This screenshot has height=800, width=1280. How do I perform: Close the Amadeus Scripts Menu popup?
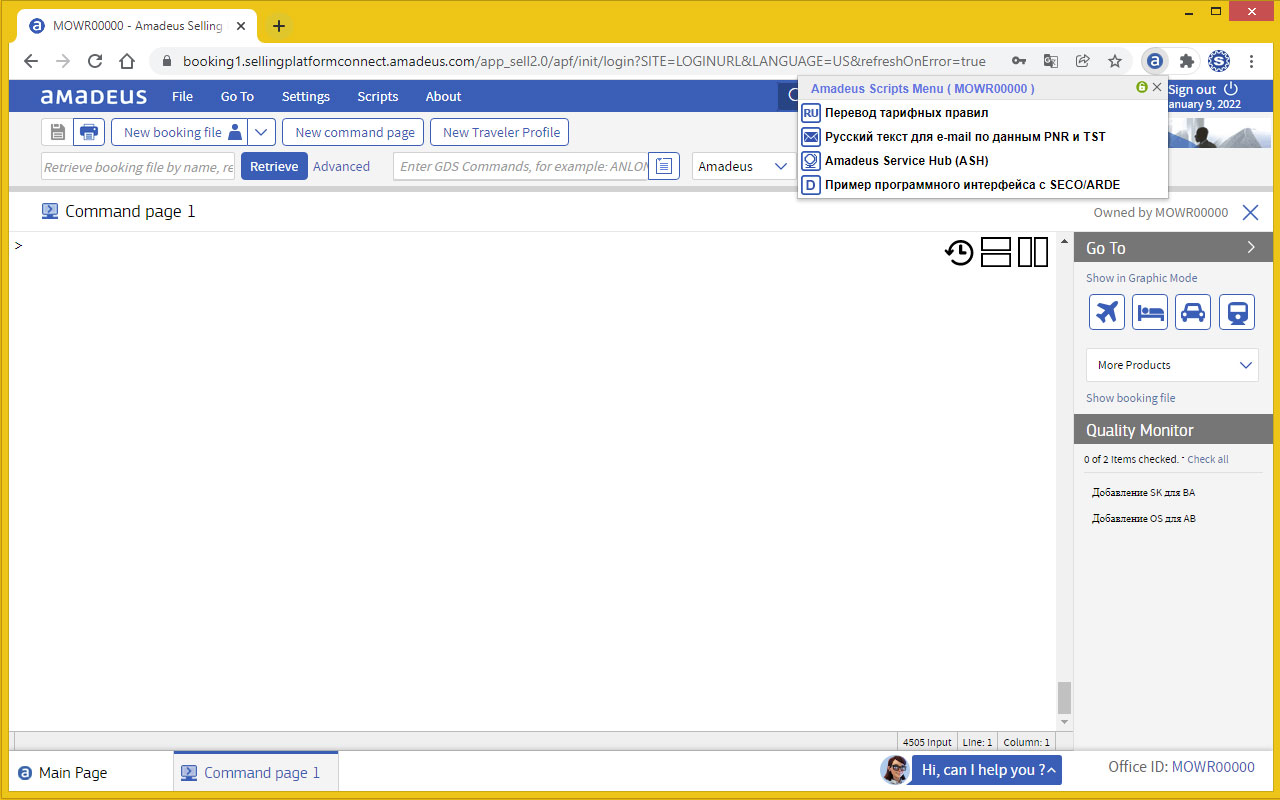point(1157,87)
